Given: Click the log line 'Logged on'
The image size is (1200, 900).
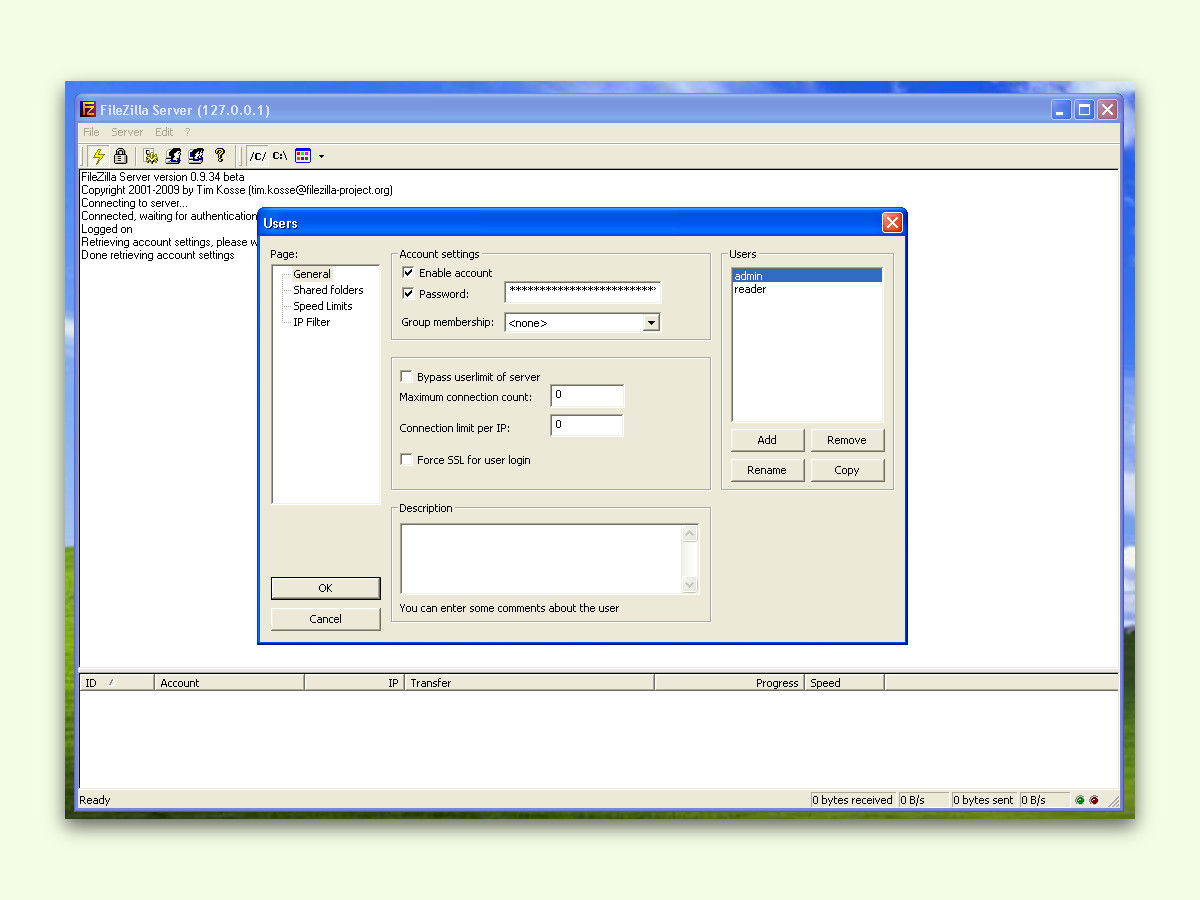Looking at the screenshot, I should 107,229.
